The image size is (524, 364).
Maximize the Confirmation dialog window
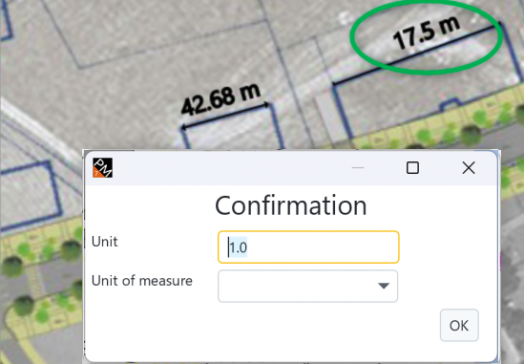pos(412,167)
